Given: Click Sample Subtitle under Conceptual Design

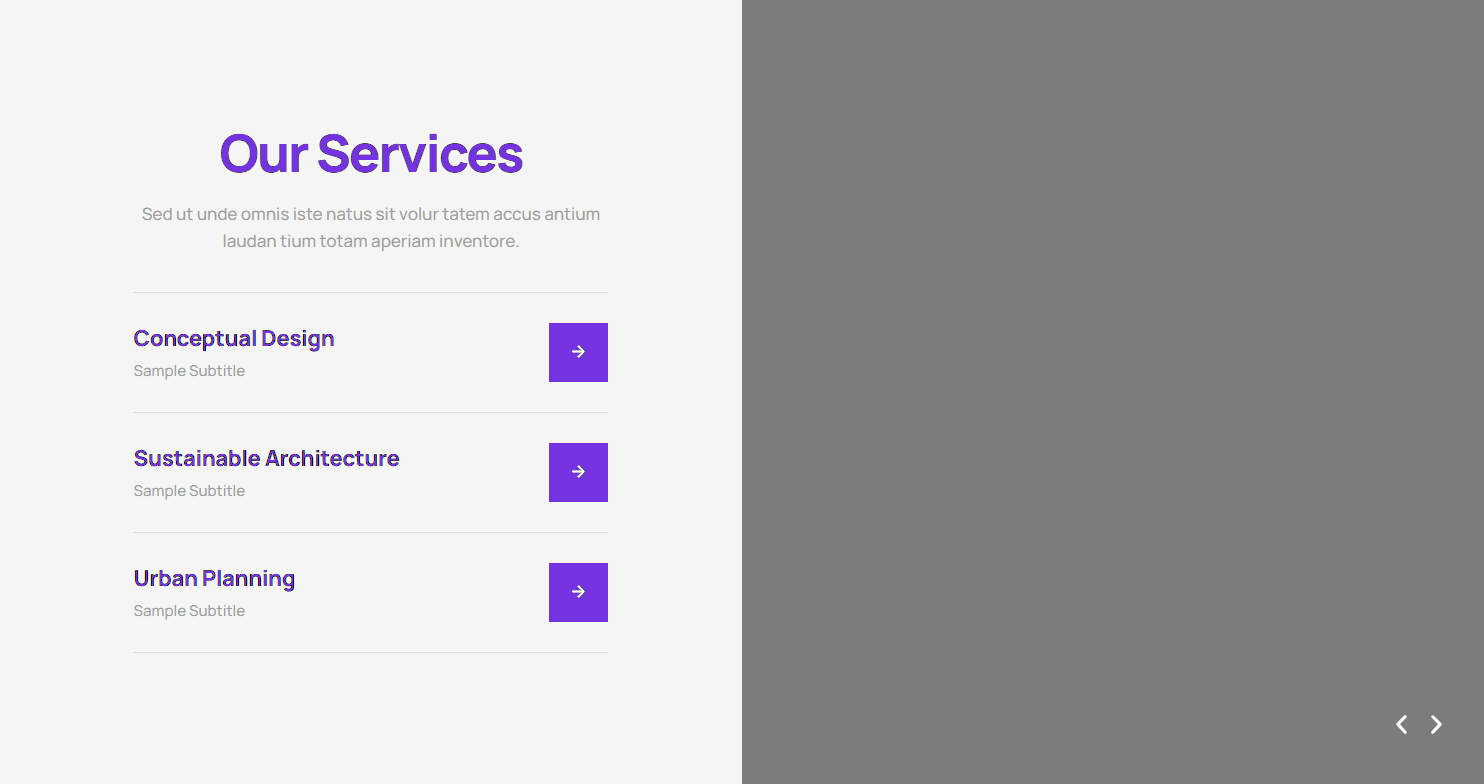Looking at the screenshot, I should click(x=189, y=371).
